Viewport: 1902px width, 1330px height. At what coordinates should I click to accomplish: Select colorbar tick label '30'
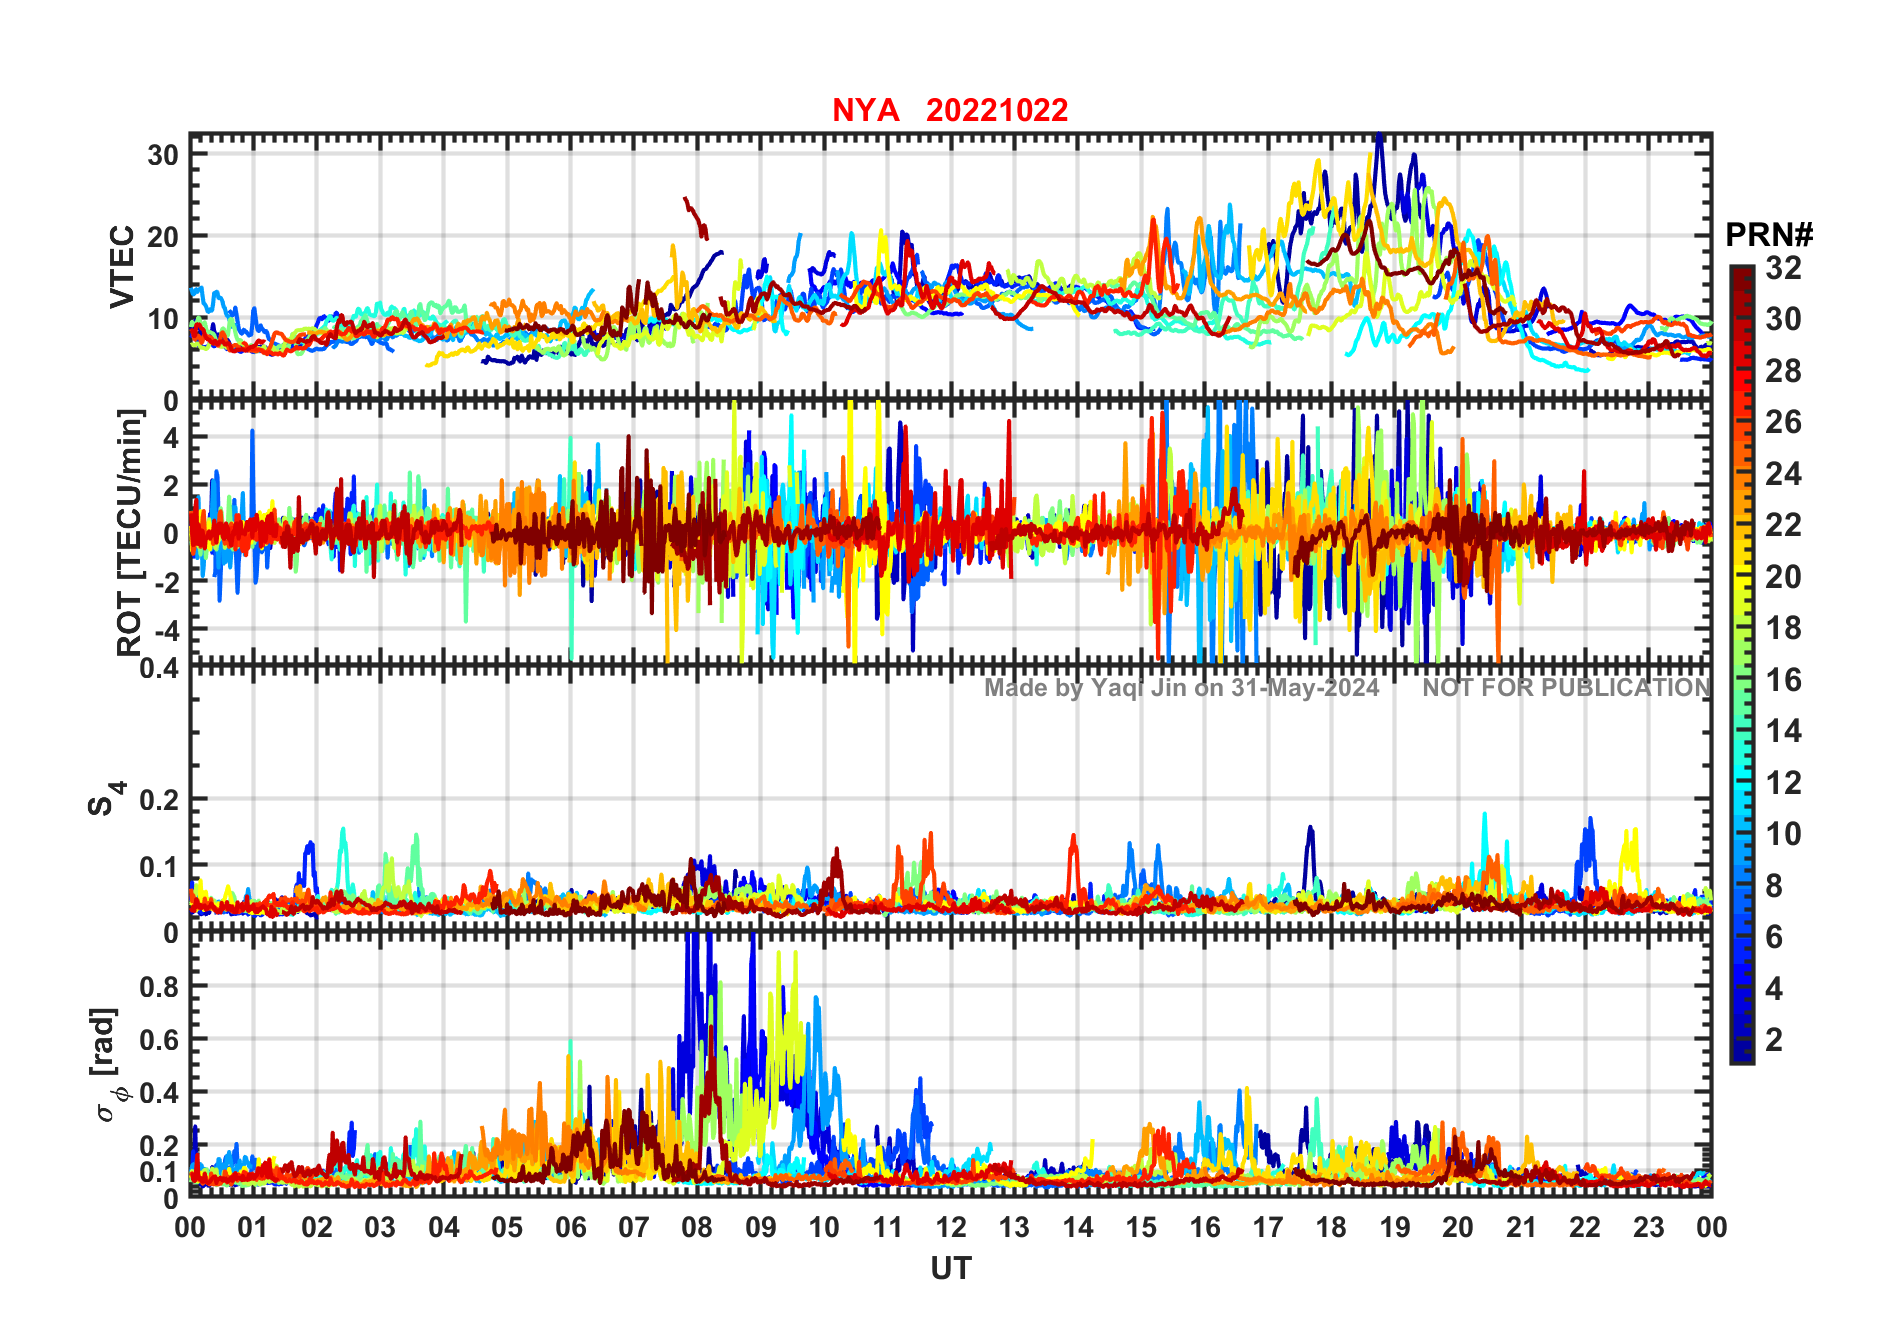1783,319
